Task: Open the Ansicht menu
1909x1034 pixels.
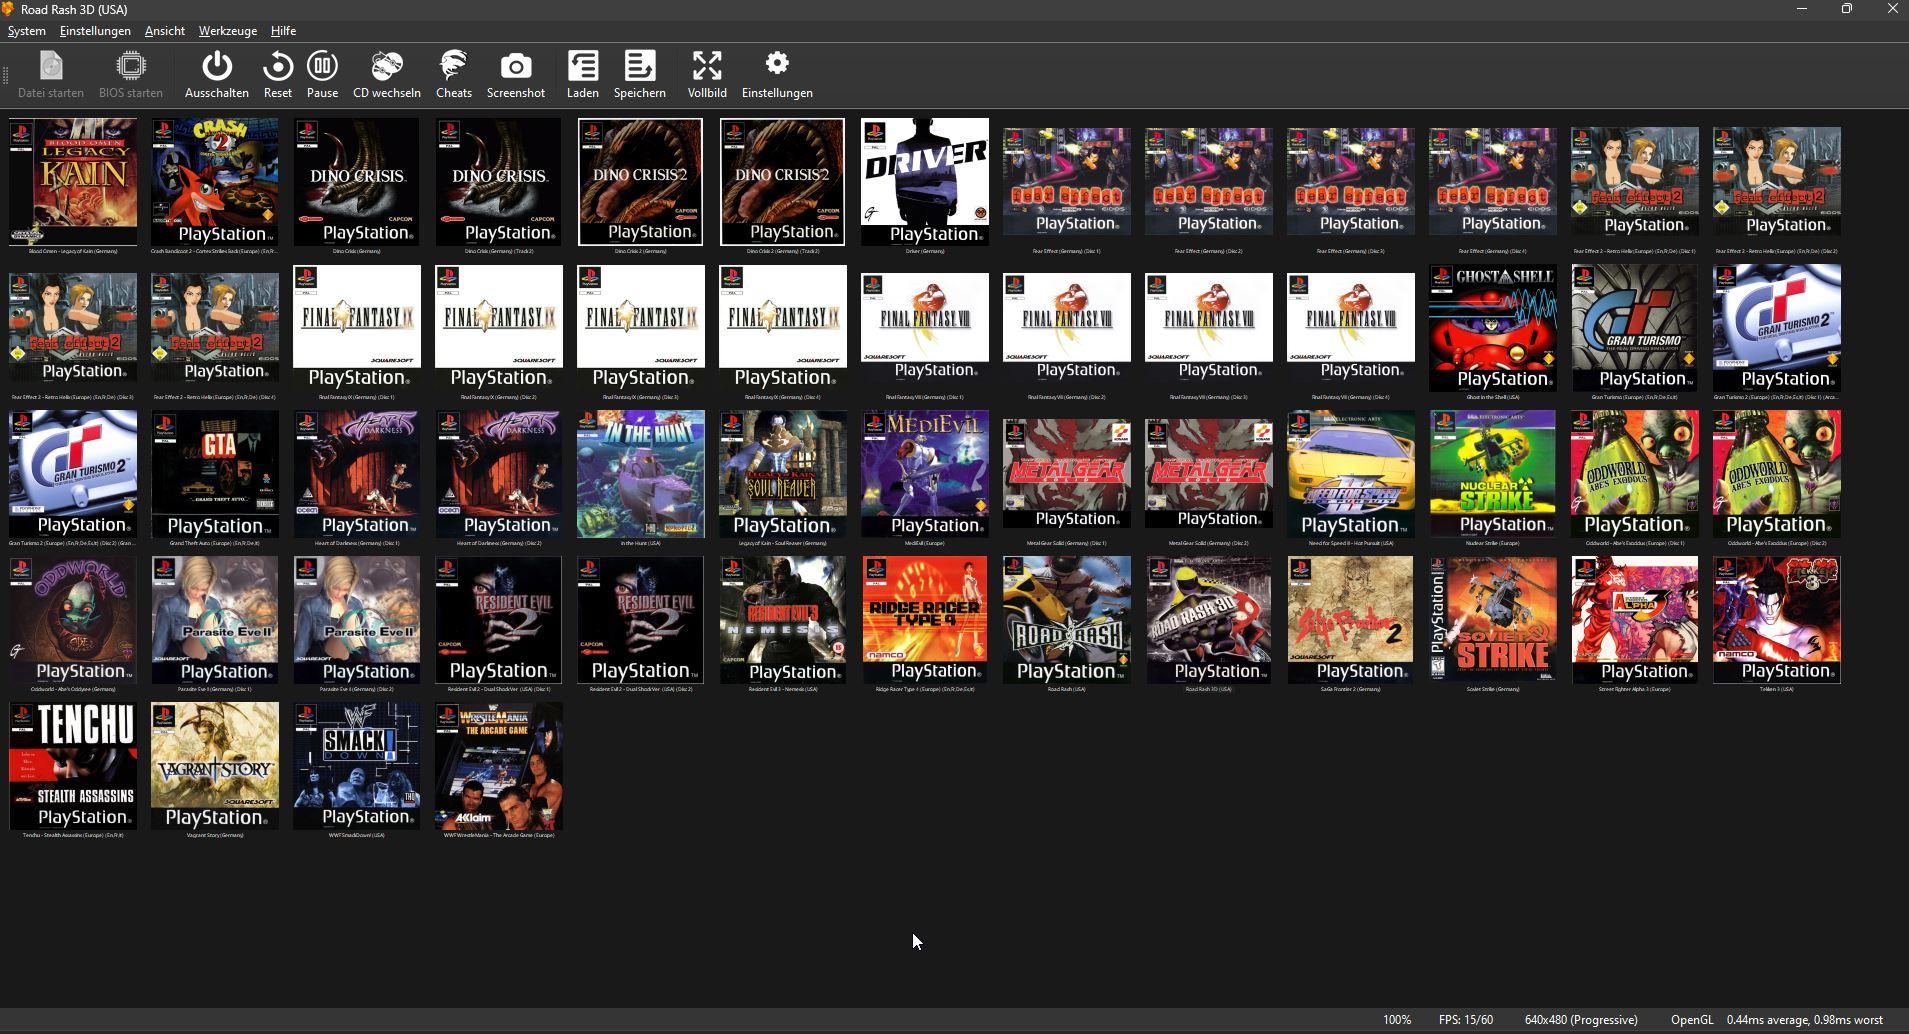Action: point(164,31)
